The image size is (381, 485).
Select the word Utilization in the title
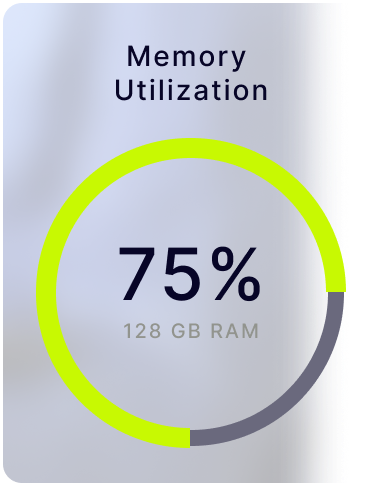click(x=191, y=90)
